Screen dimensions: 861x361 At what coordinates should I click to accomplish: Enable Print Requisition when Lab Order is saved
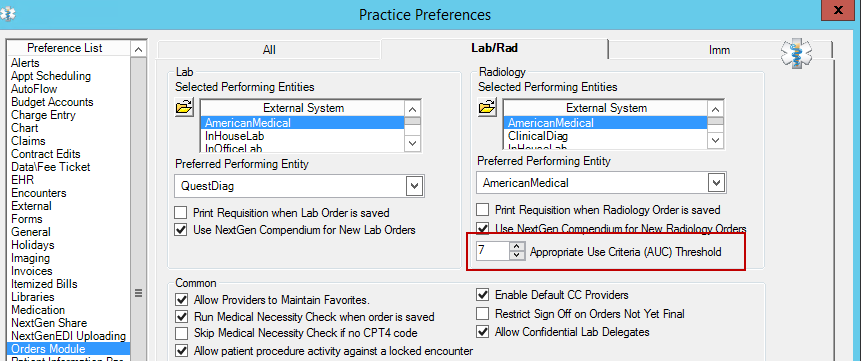(180, 213)
